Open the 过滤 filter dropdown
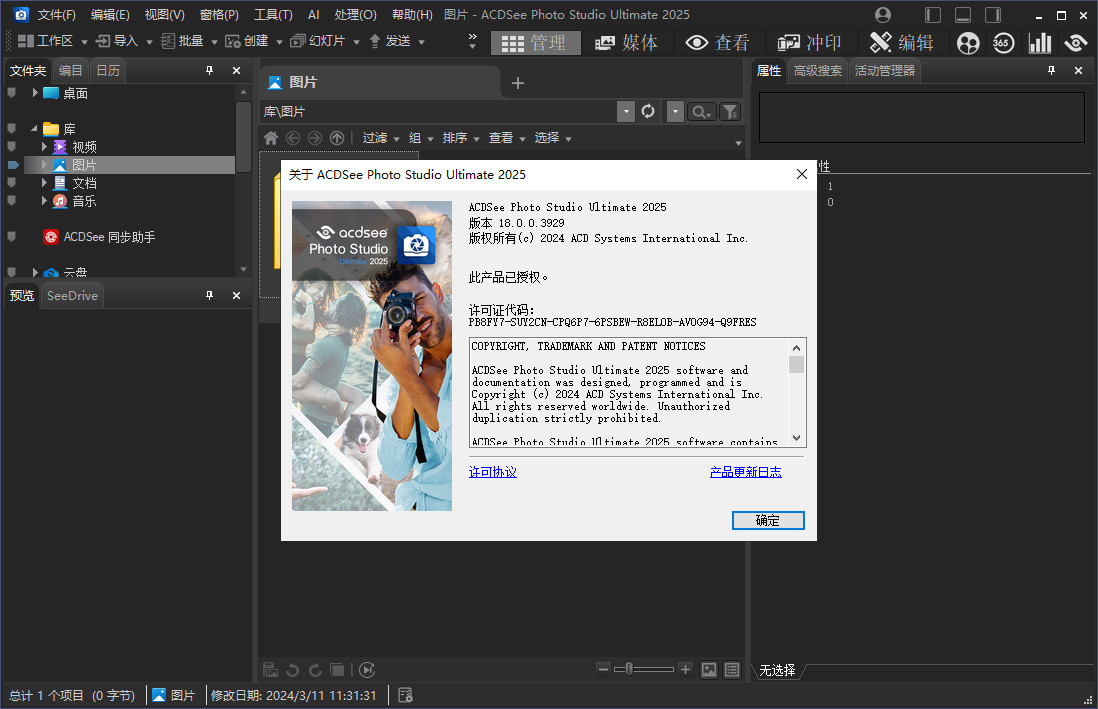The width and height of the screenshot is (1098, 709). (x=380, y=138)
